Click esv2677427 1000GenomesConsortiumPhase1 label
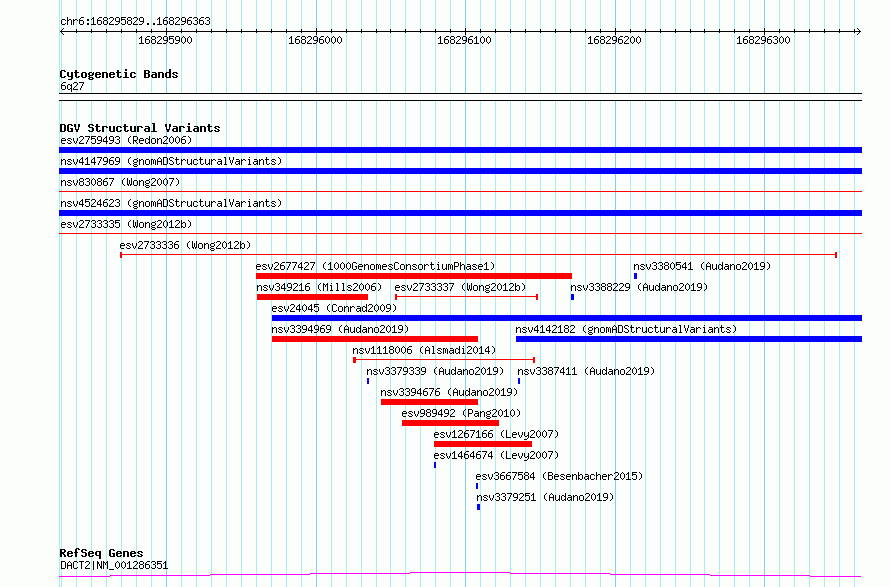 [x=375, y=266]
